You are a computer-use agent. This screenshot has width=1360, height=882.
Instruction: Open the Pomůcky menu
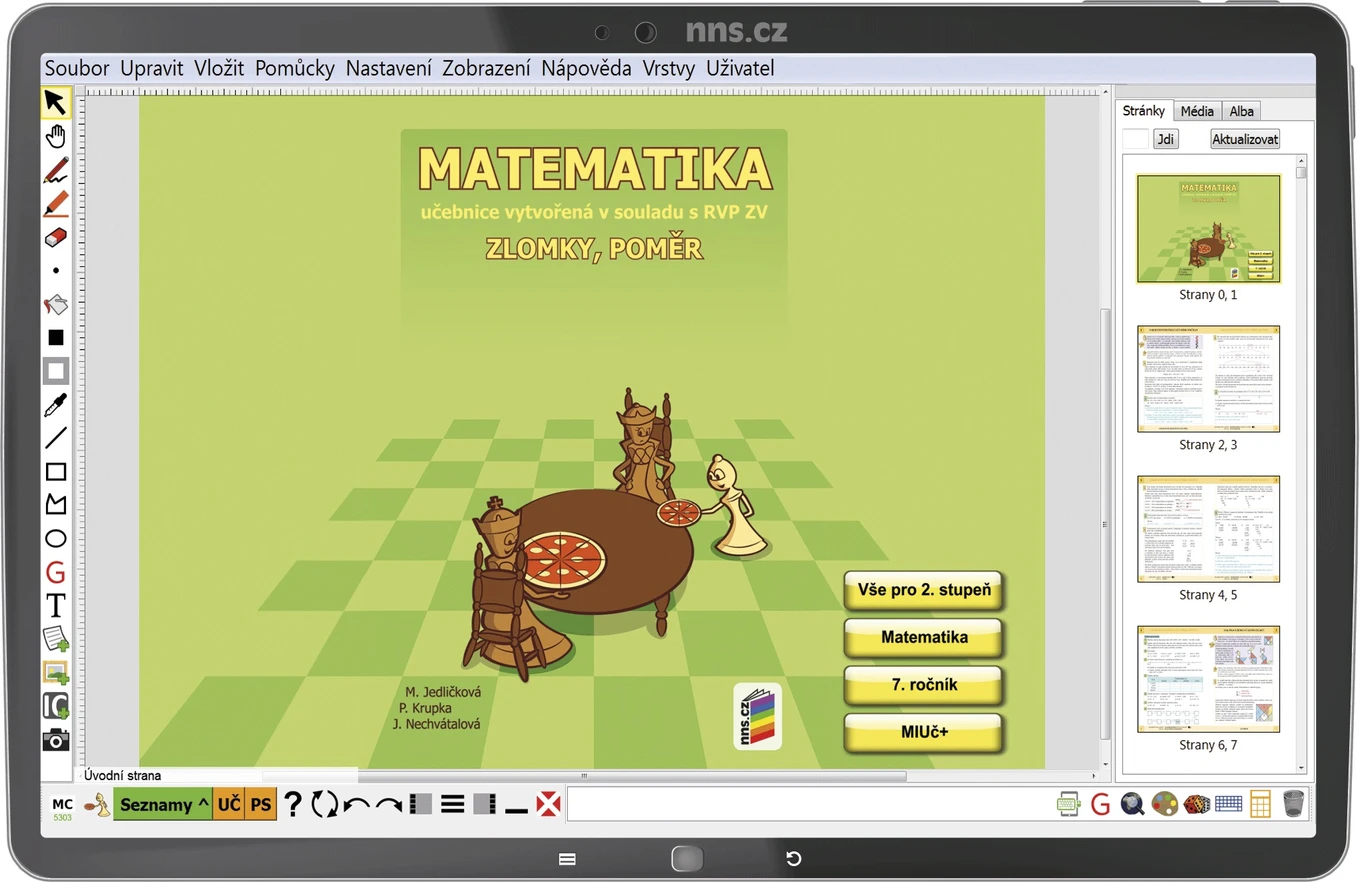tap(295, 68)
